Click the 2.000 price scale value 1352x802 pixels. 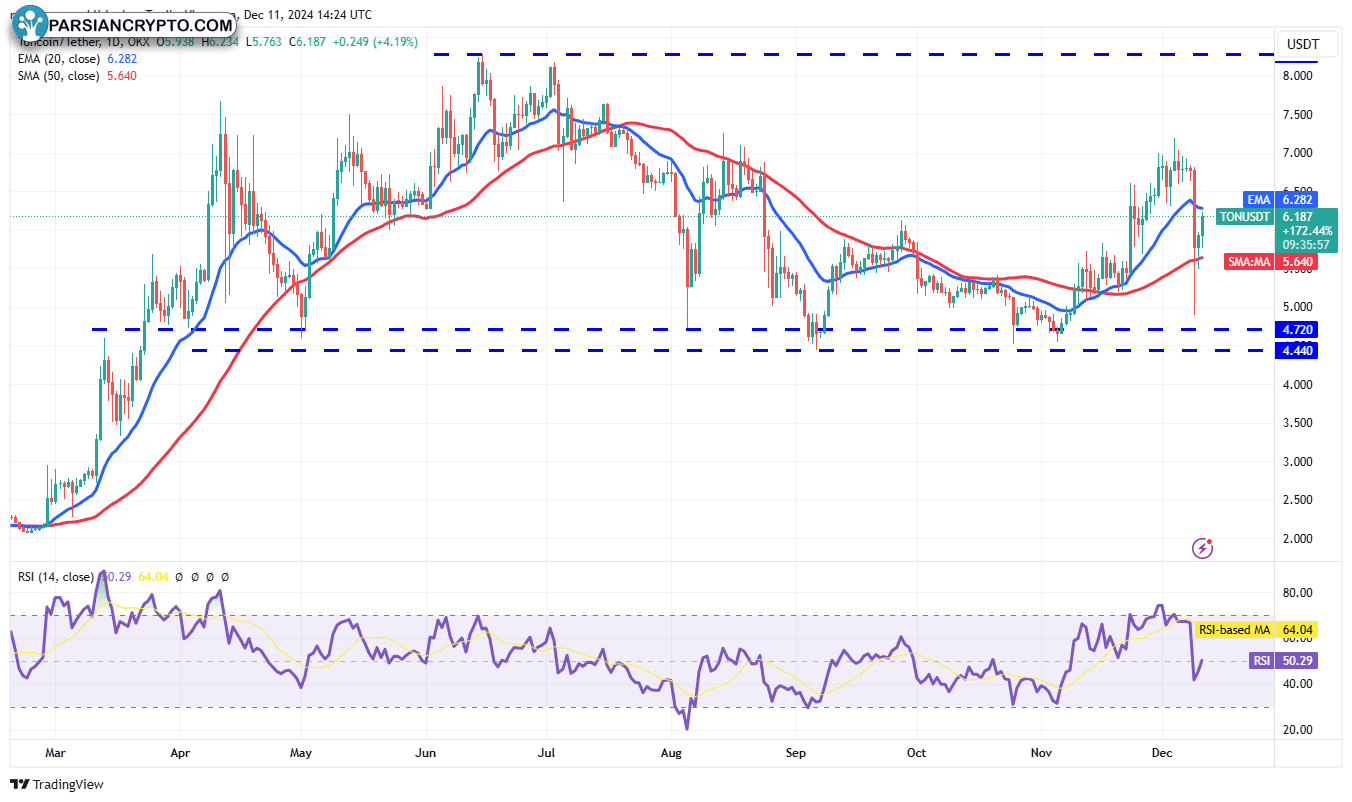[x=1296, y=539]
